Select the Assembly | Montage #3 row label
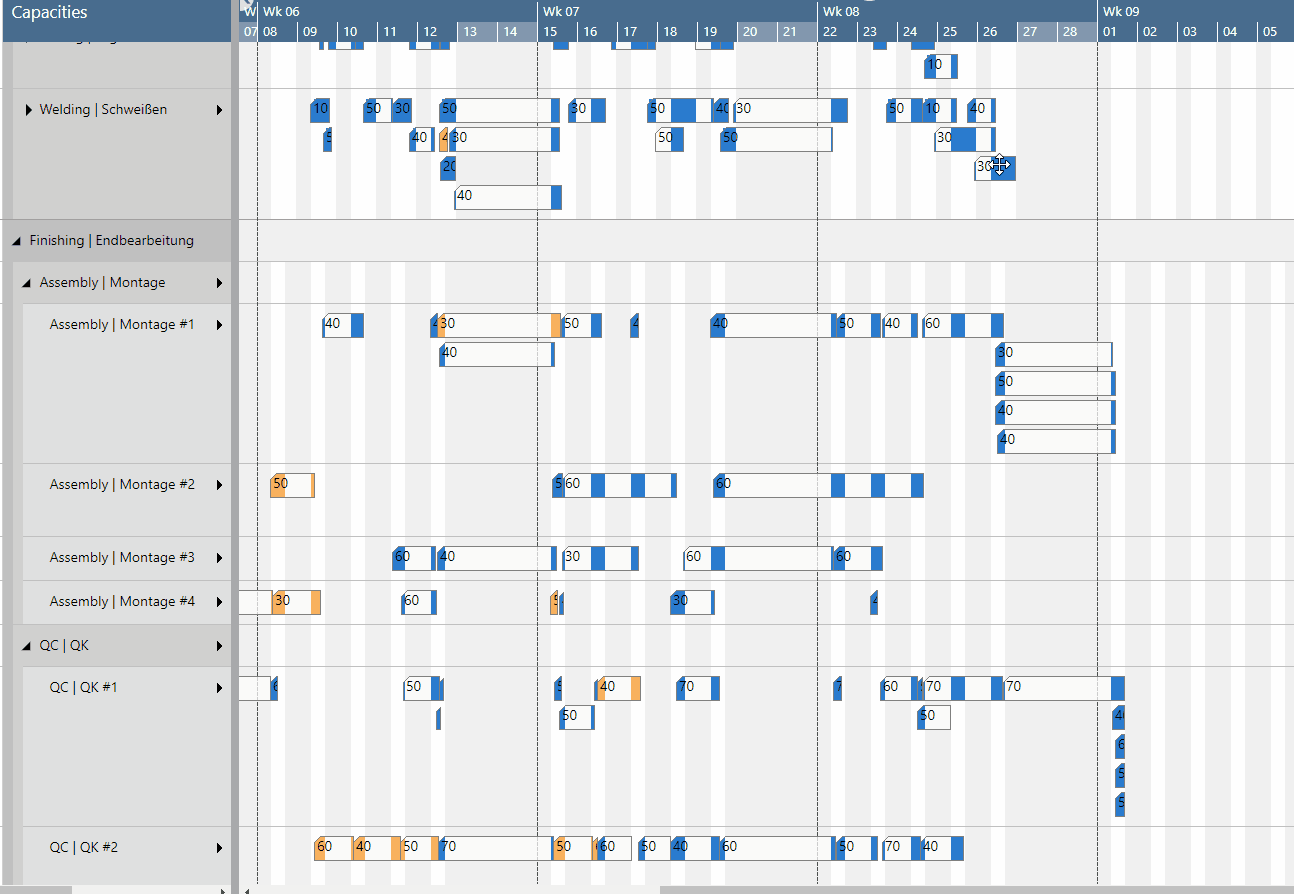The height and width of the screenshot is (894, 1294). [122, 558]
